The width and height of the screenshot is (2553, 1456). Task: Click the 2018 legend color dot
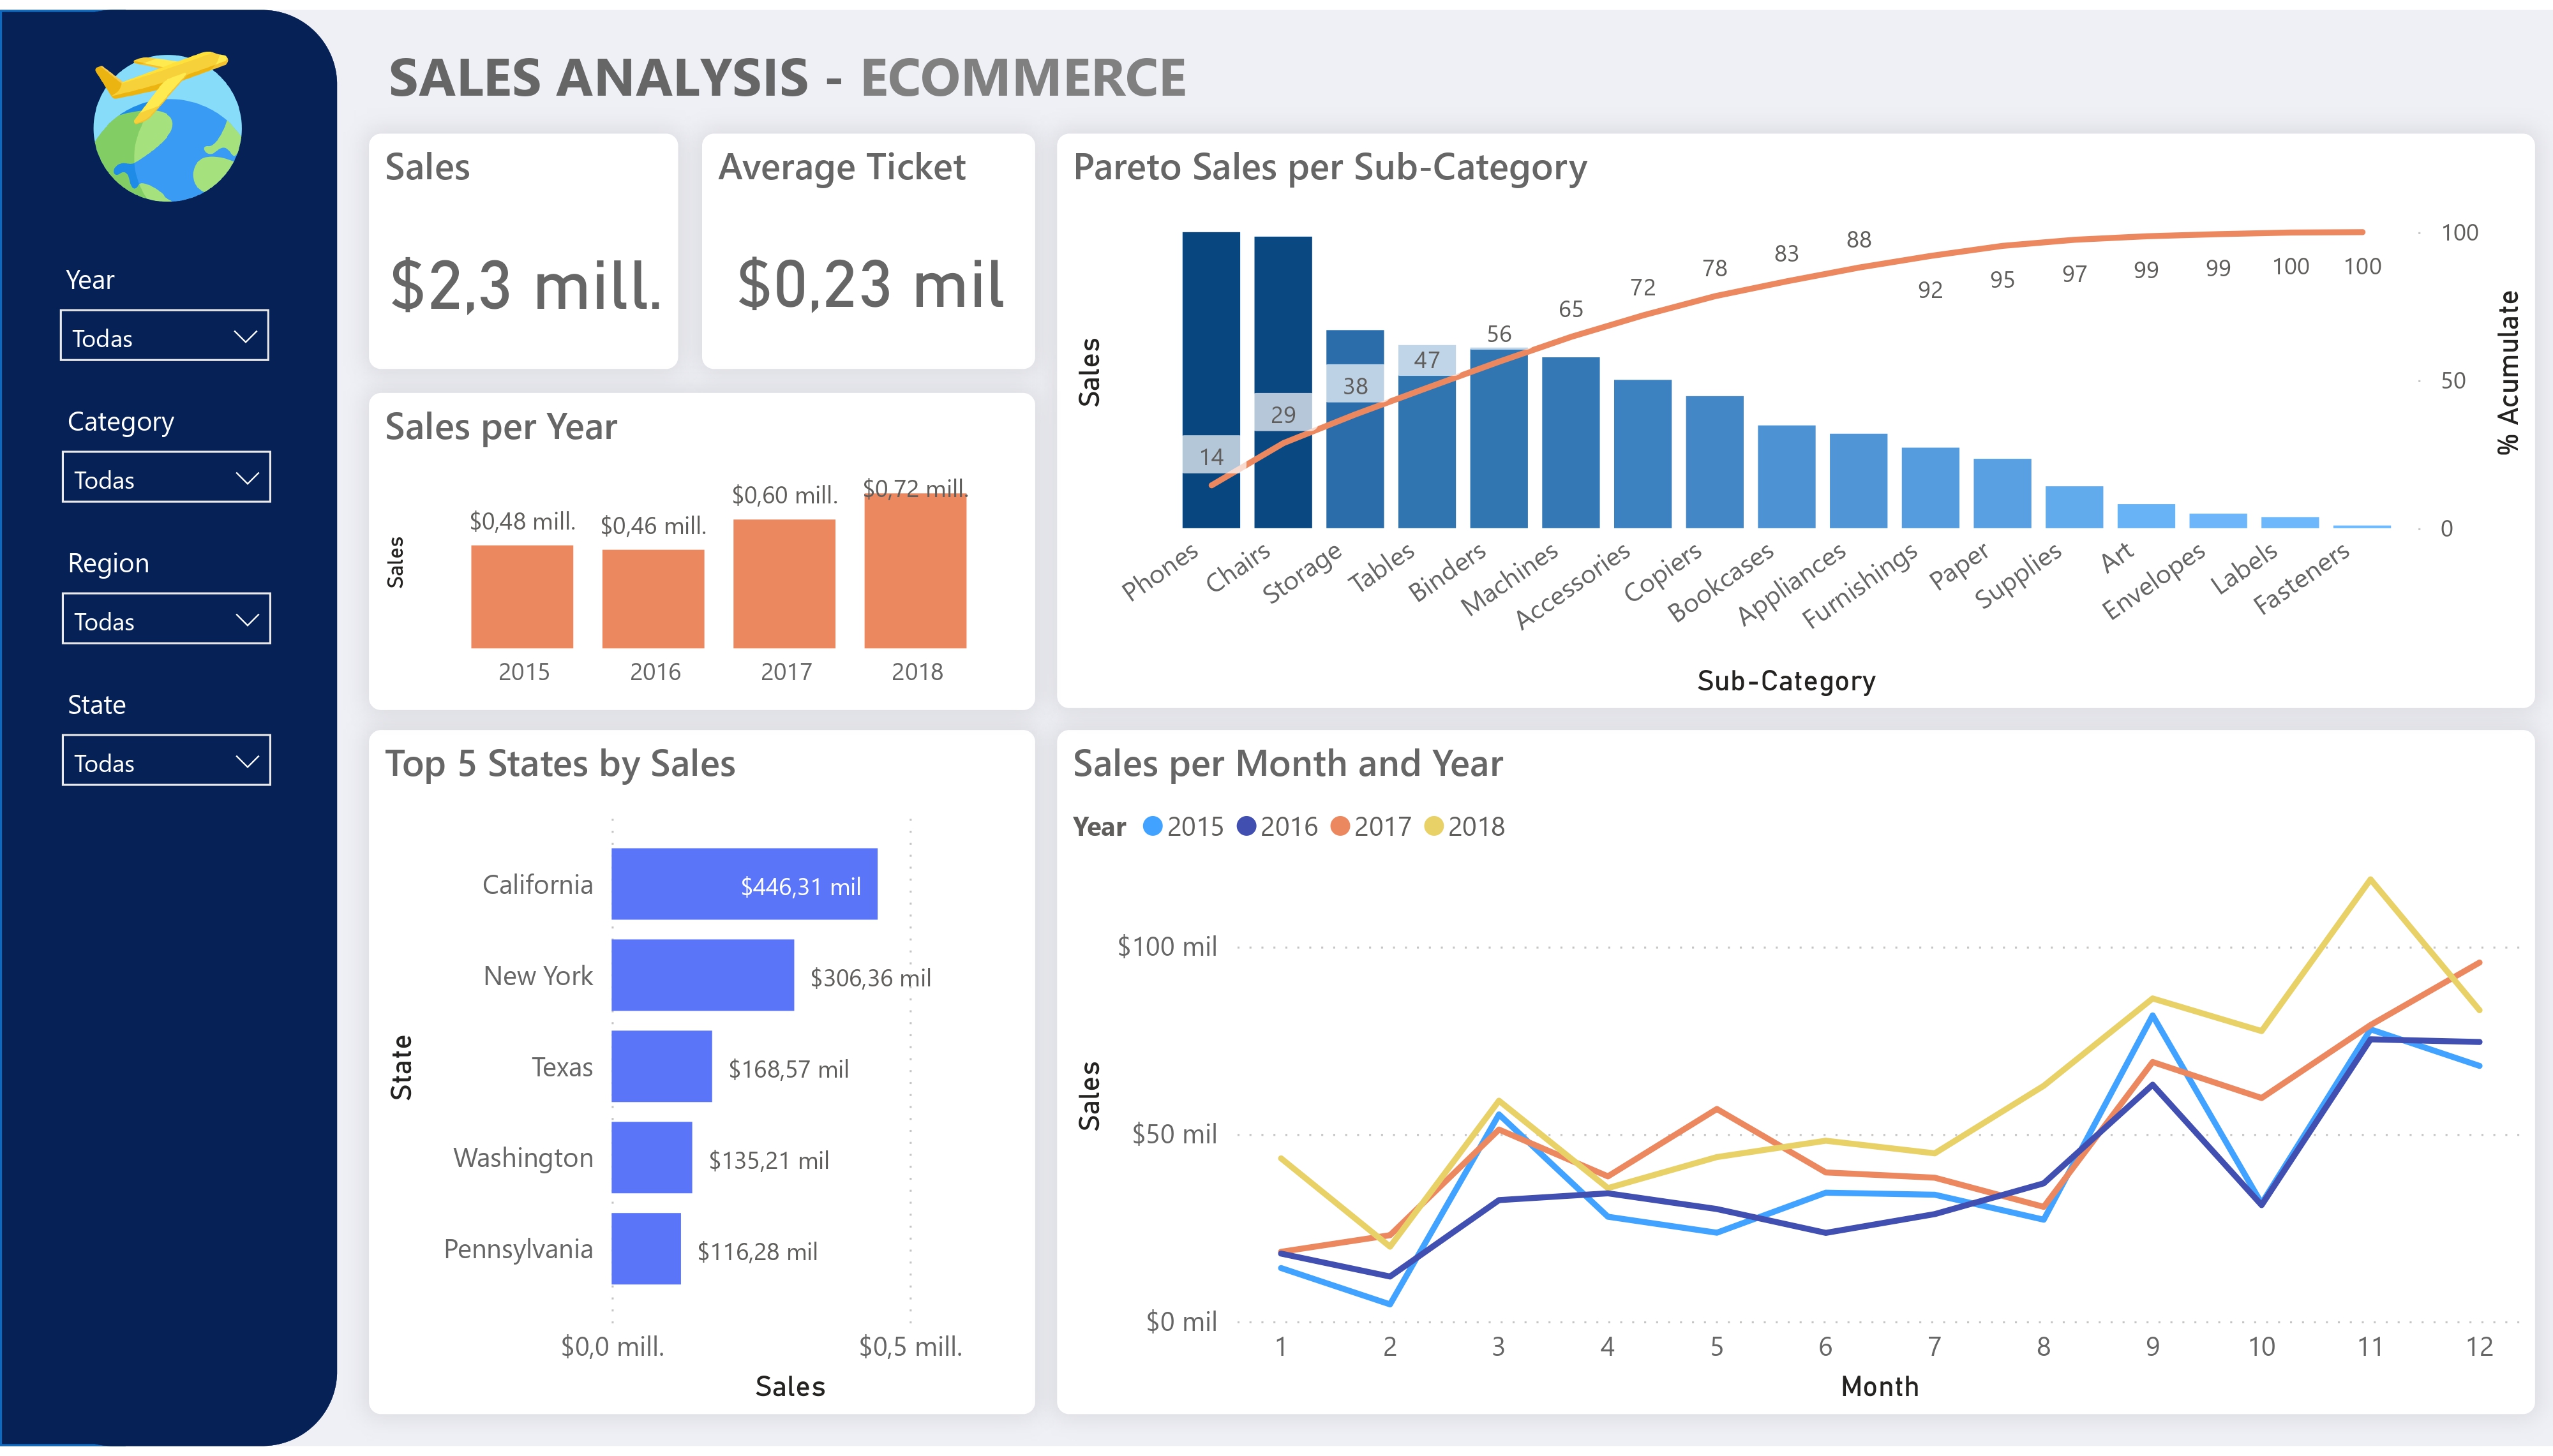coord(1434,826)
